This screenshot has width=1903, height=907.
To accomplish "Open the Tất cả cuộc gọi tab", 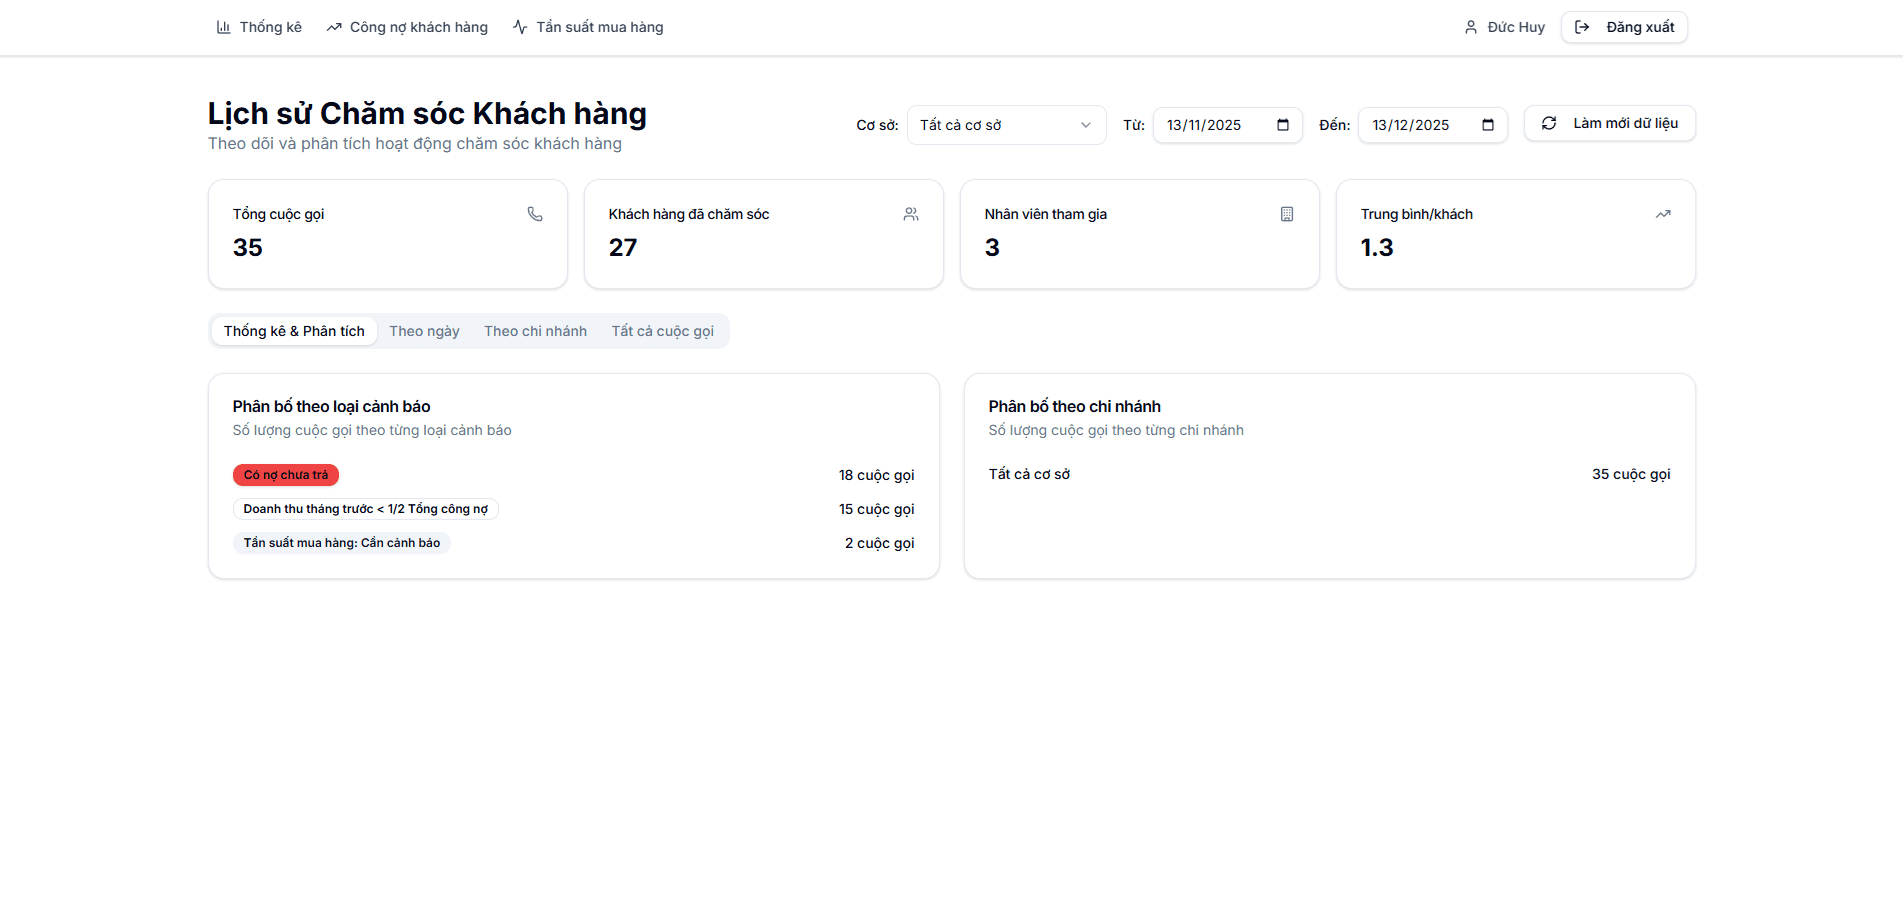I will coord(662,331).
